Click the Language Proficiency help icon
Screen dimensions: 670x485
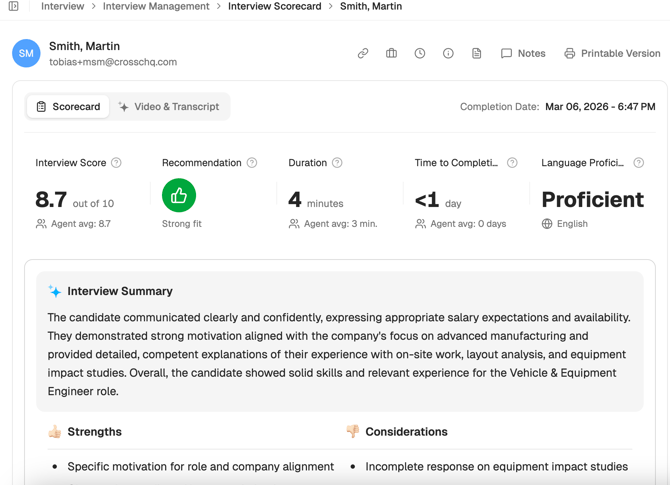[x=639, y=163]
